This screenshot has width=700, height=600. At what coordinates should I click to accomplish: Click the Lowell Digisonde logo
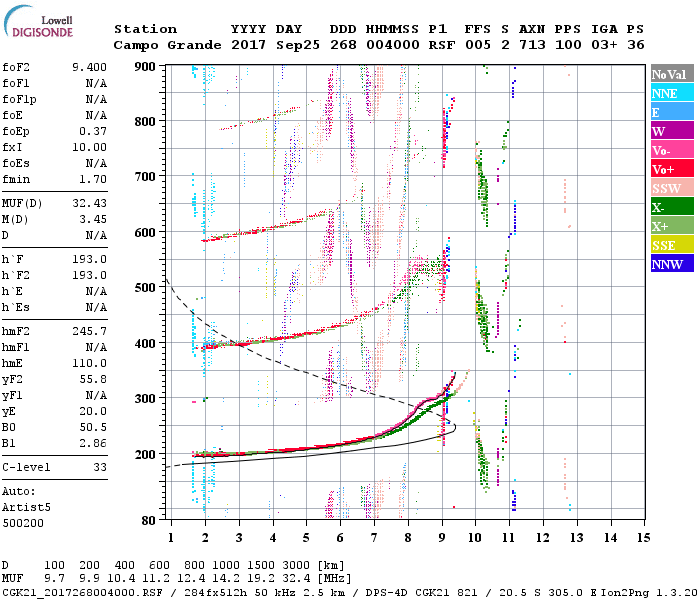(x=38, y=22)
